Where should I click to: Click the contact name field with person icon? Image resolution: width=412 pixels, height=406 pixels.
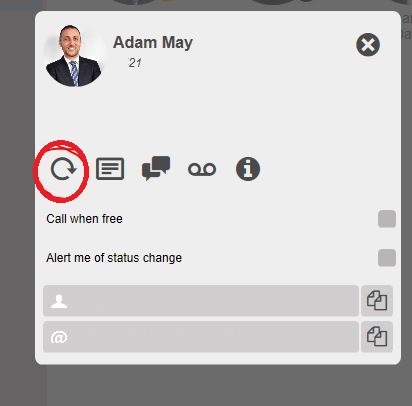pos(201,300)
